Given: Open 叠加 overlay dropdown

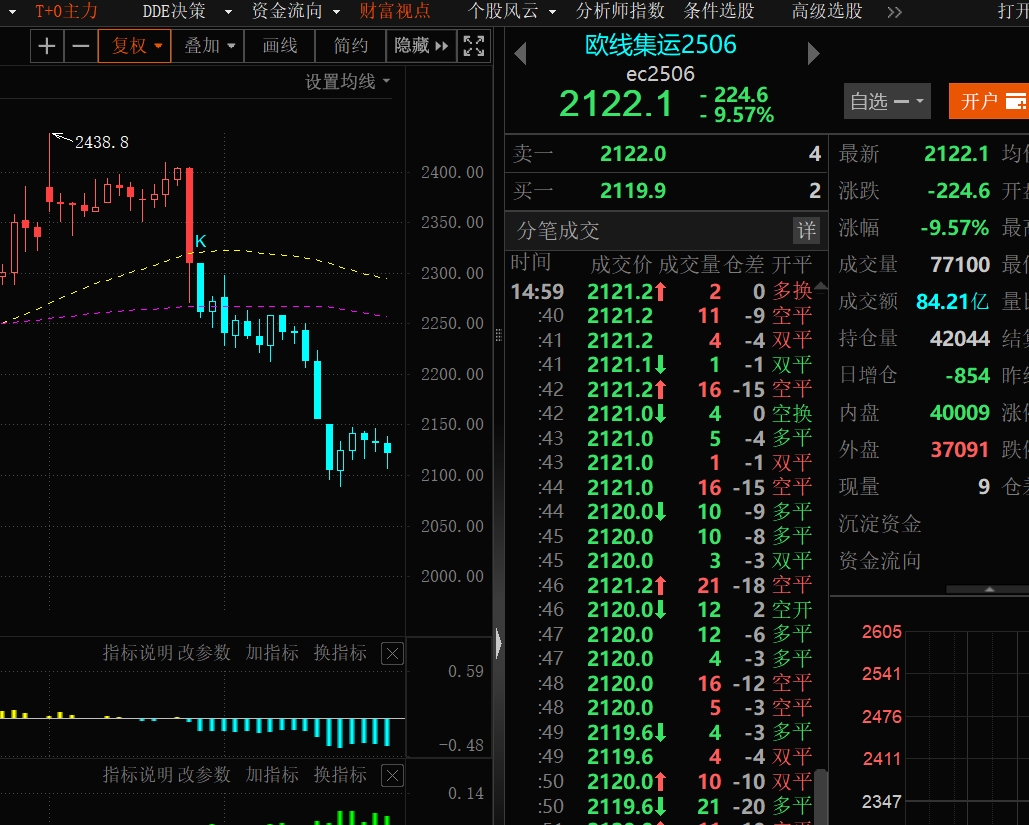Looking at the screenshot, I should point(208,46).
